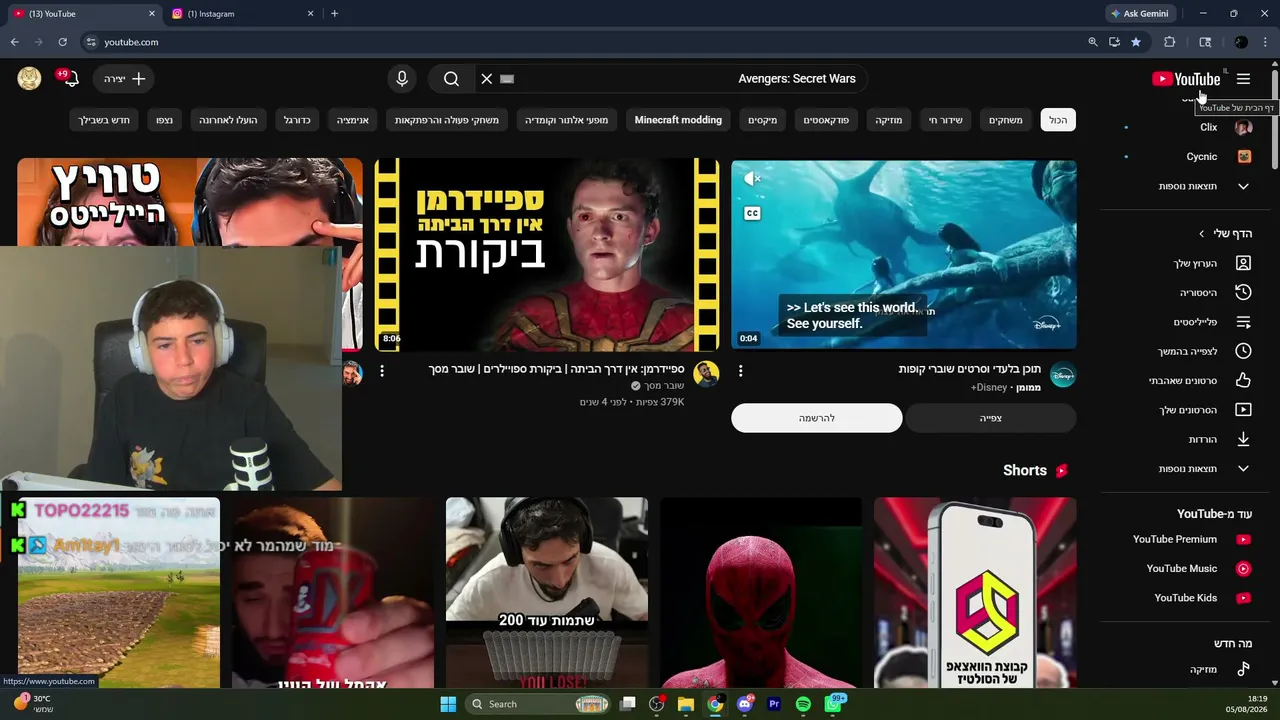Viewport: 1280px width, 720px height.
Task: Open the Shorts video שתמות עוד 200
Action: tap(547, 593)
